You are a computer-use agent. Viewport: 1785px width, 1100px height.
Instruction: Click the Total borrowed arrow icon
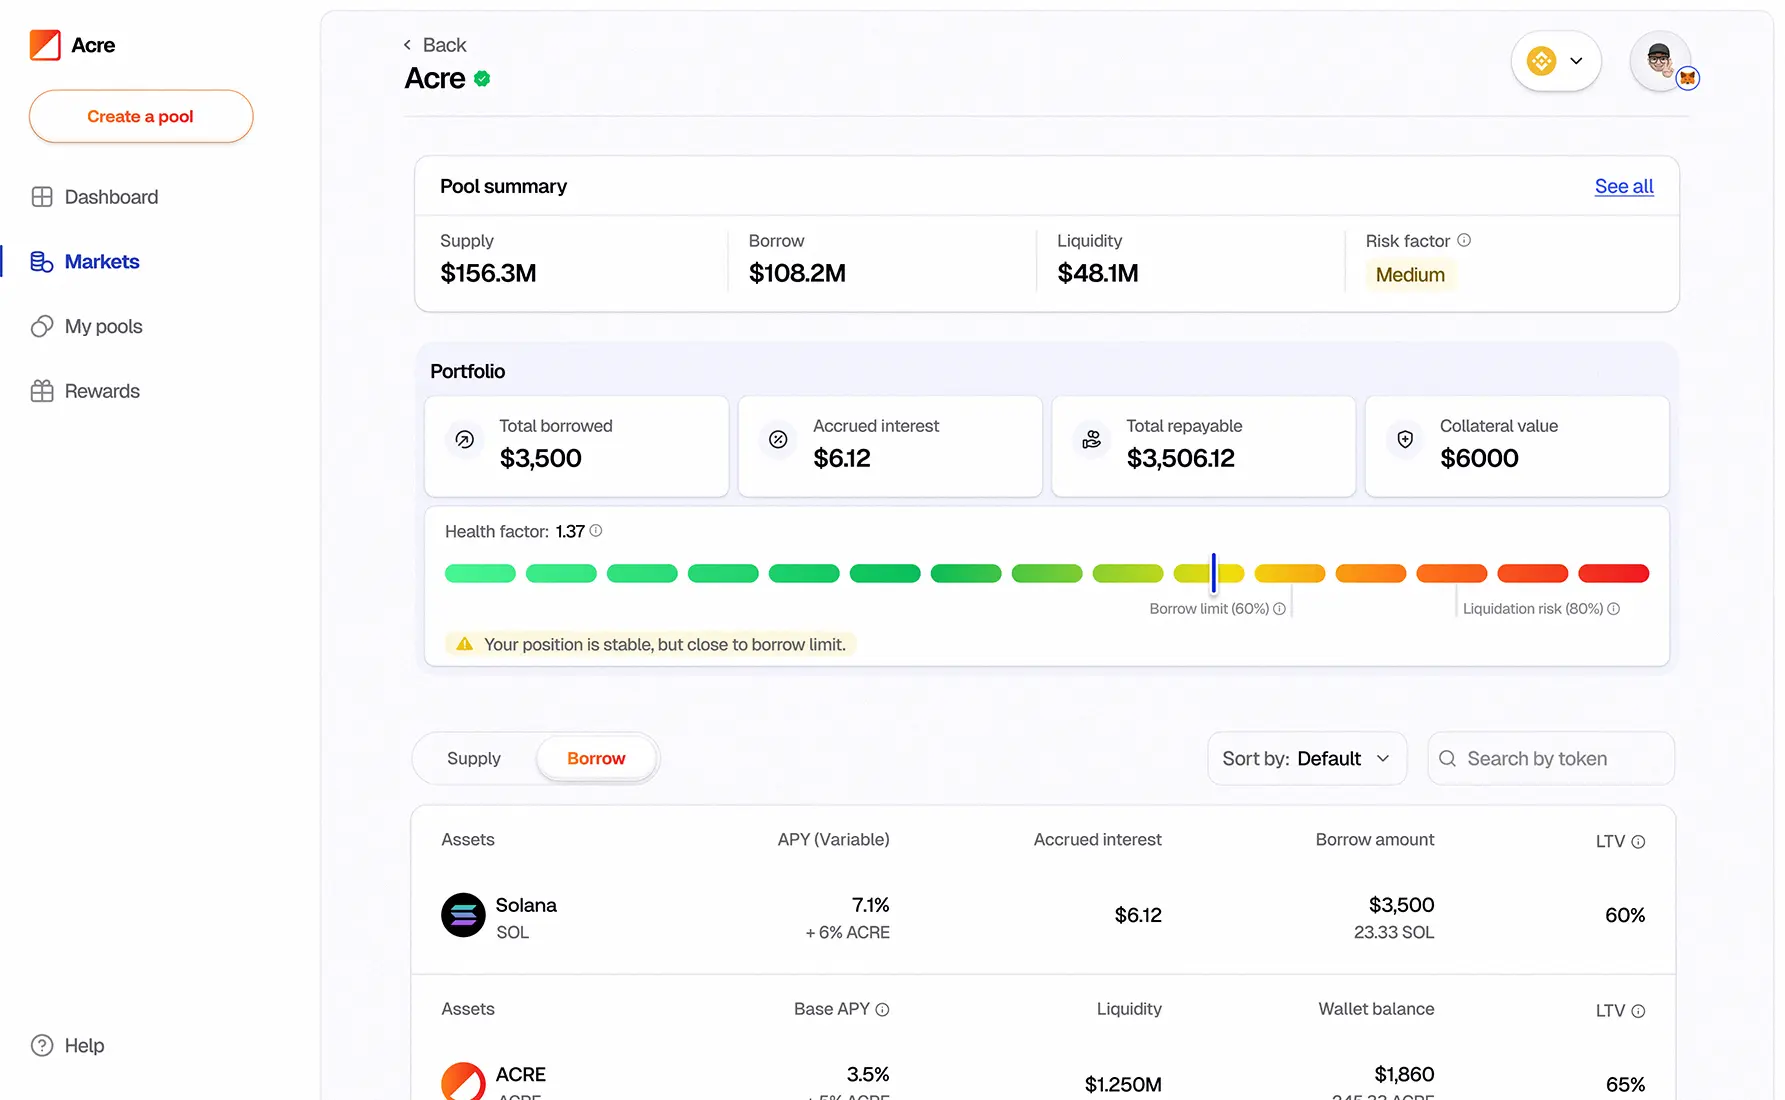tap(464, 439)
